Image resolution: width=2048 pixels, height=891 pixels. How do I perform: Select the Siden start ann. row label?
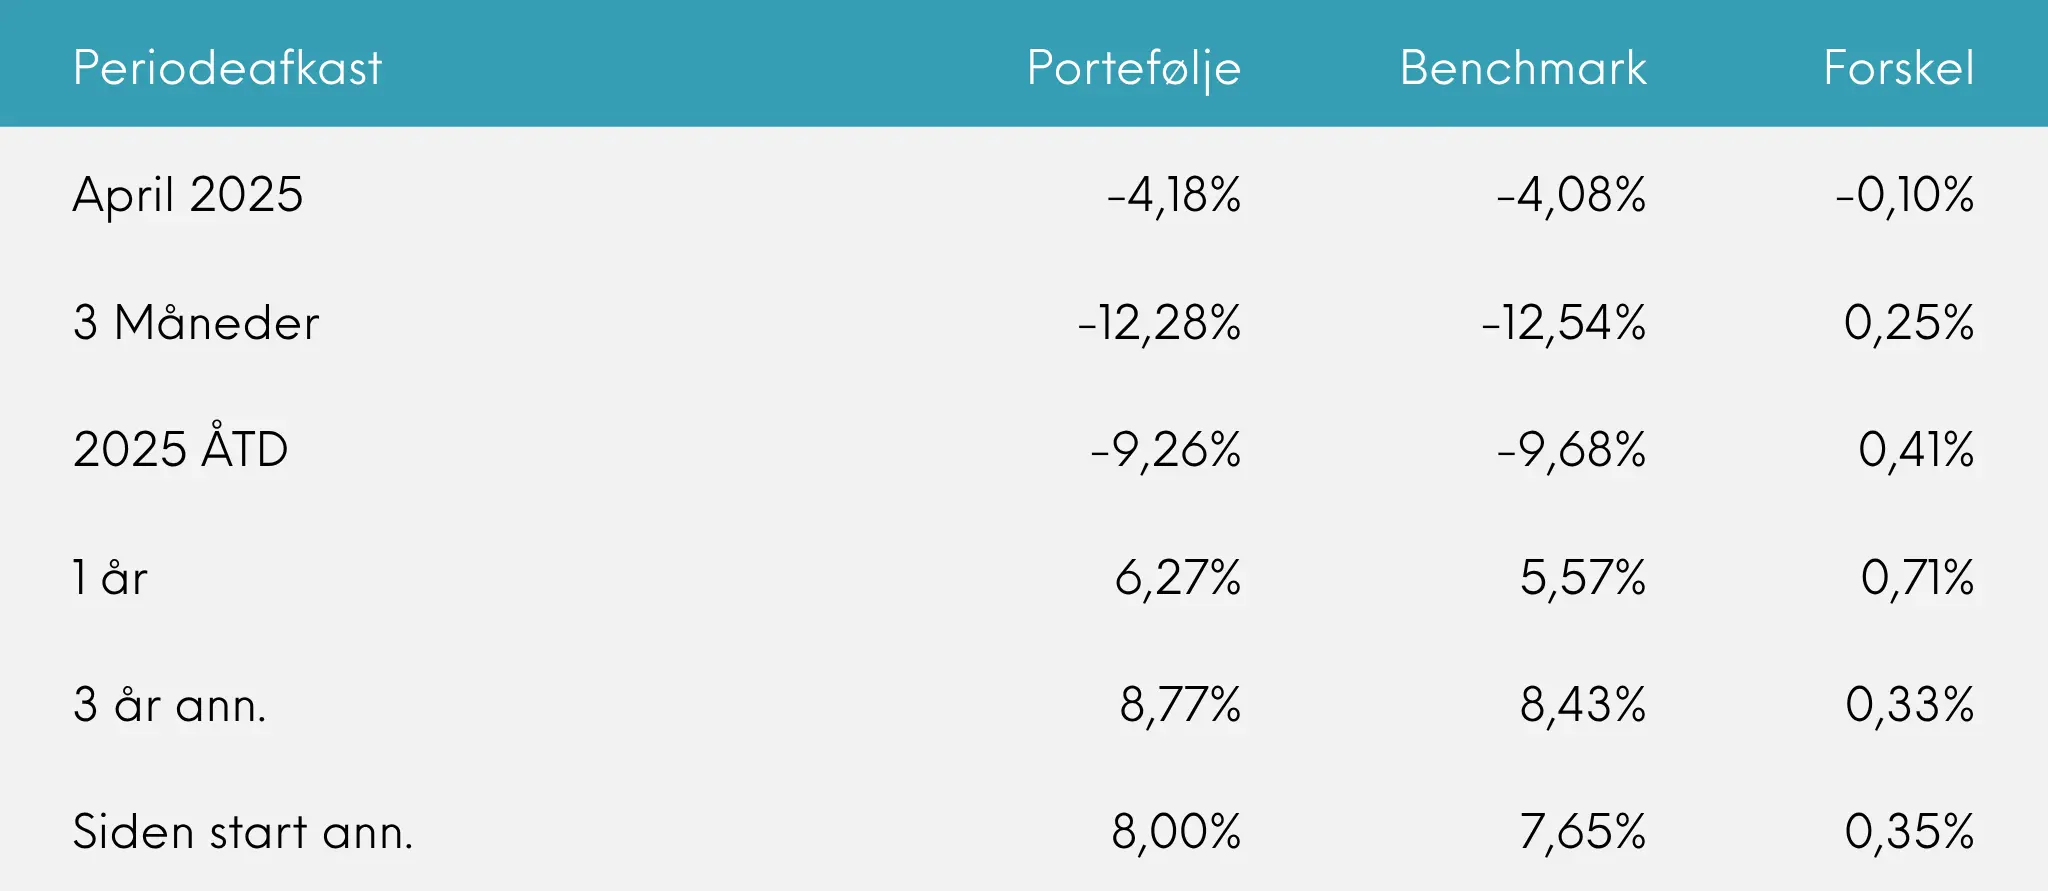pyautogui.click(x=243, y=832)
